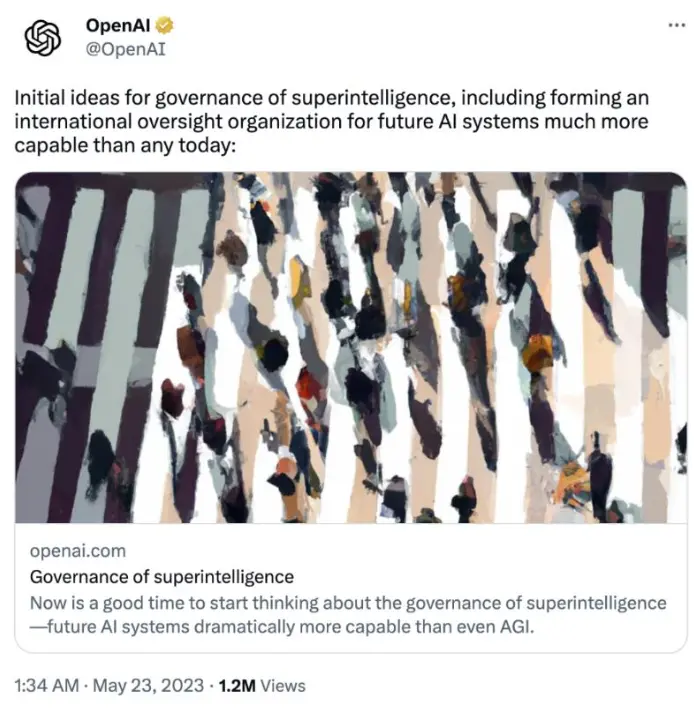Open the Governance of superintelligence card title

[x=162, y=577]
